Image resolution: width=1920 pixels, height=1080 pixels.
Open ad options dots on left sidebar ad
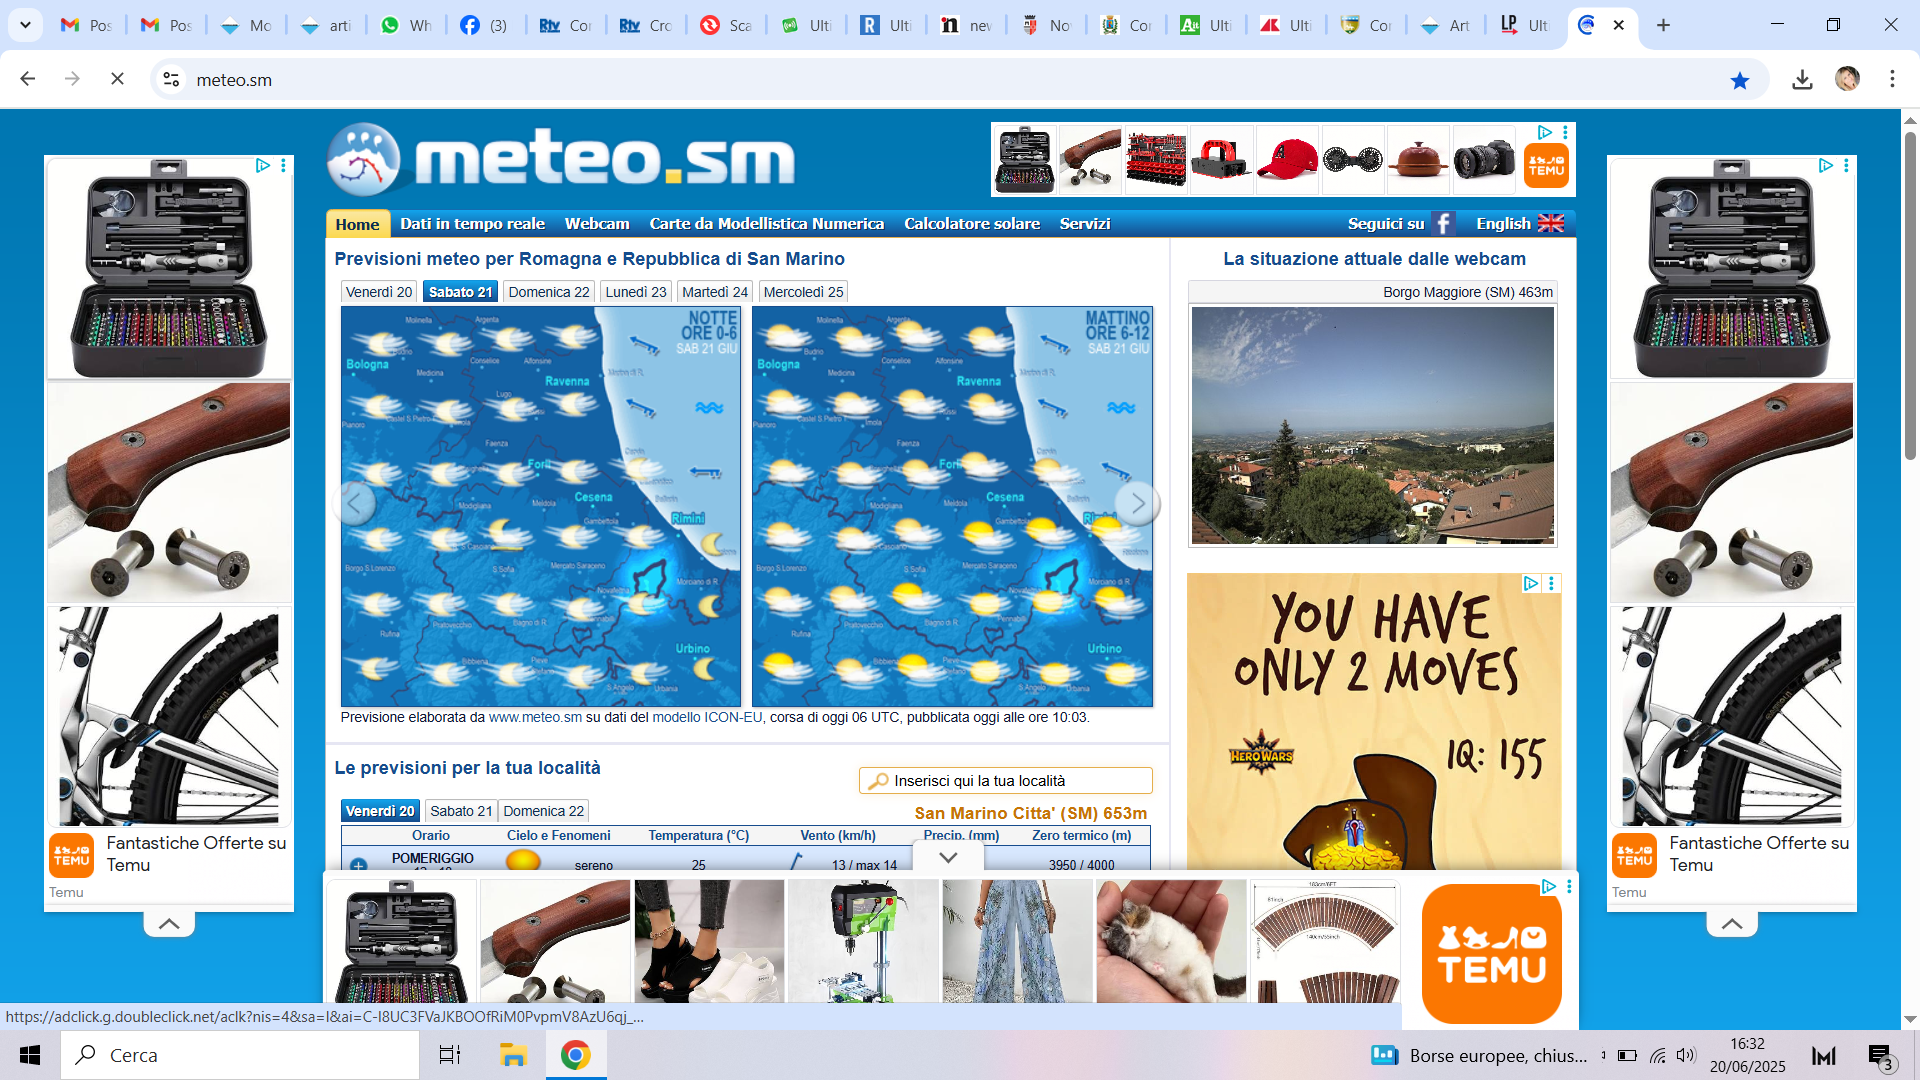[284, 165]
